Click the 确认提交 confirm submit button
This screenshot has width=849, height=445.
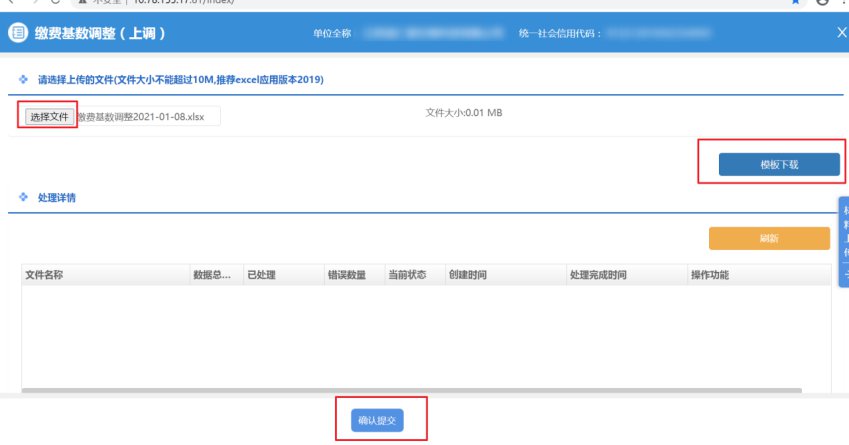pos(377,420)
